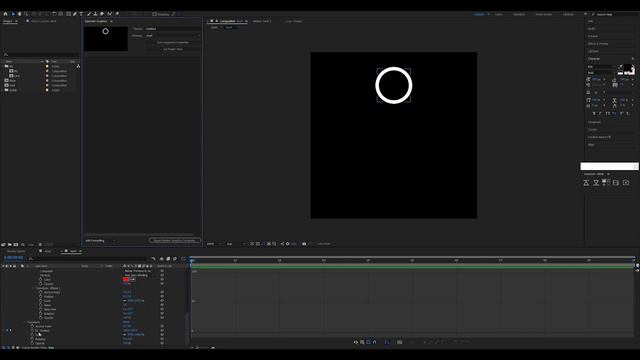Toggle the stopwatch for shape Color property
Image resolution: width=640 pixels, height=360 pixels.
[40, 280]
